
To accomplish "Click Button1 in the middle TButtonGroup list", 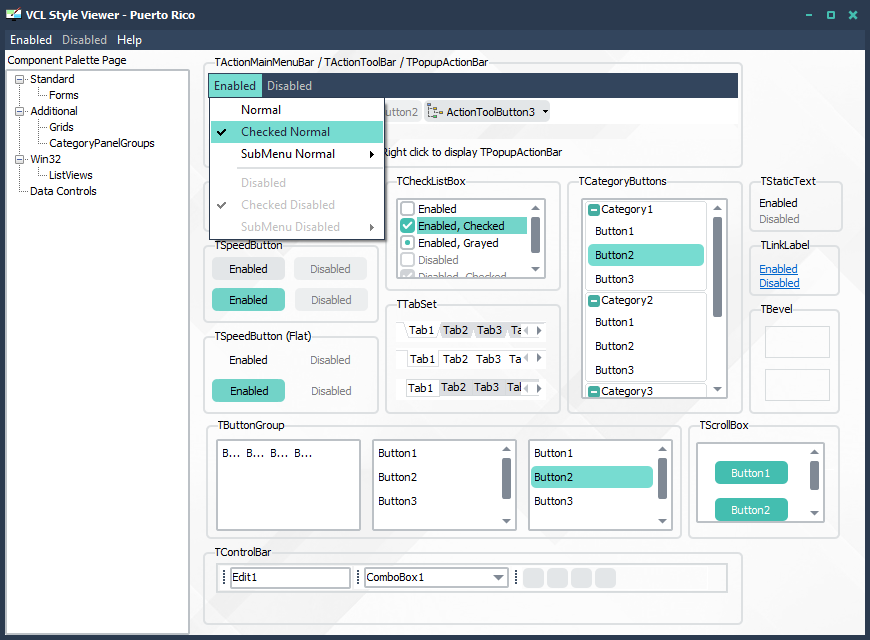I will pyautogui.click(x=437, y=453).
